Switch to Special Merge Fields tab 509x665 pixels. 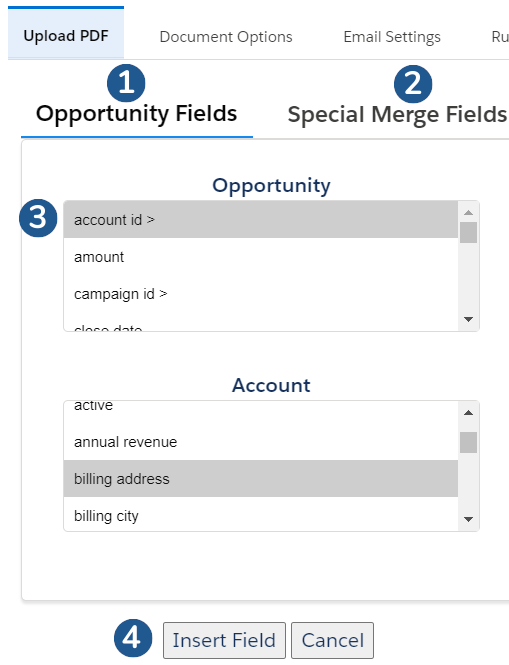pos(397,115)
